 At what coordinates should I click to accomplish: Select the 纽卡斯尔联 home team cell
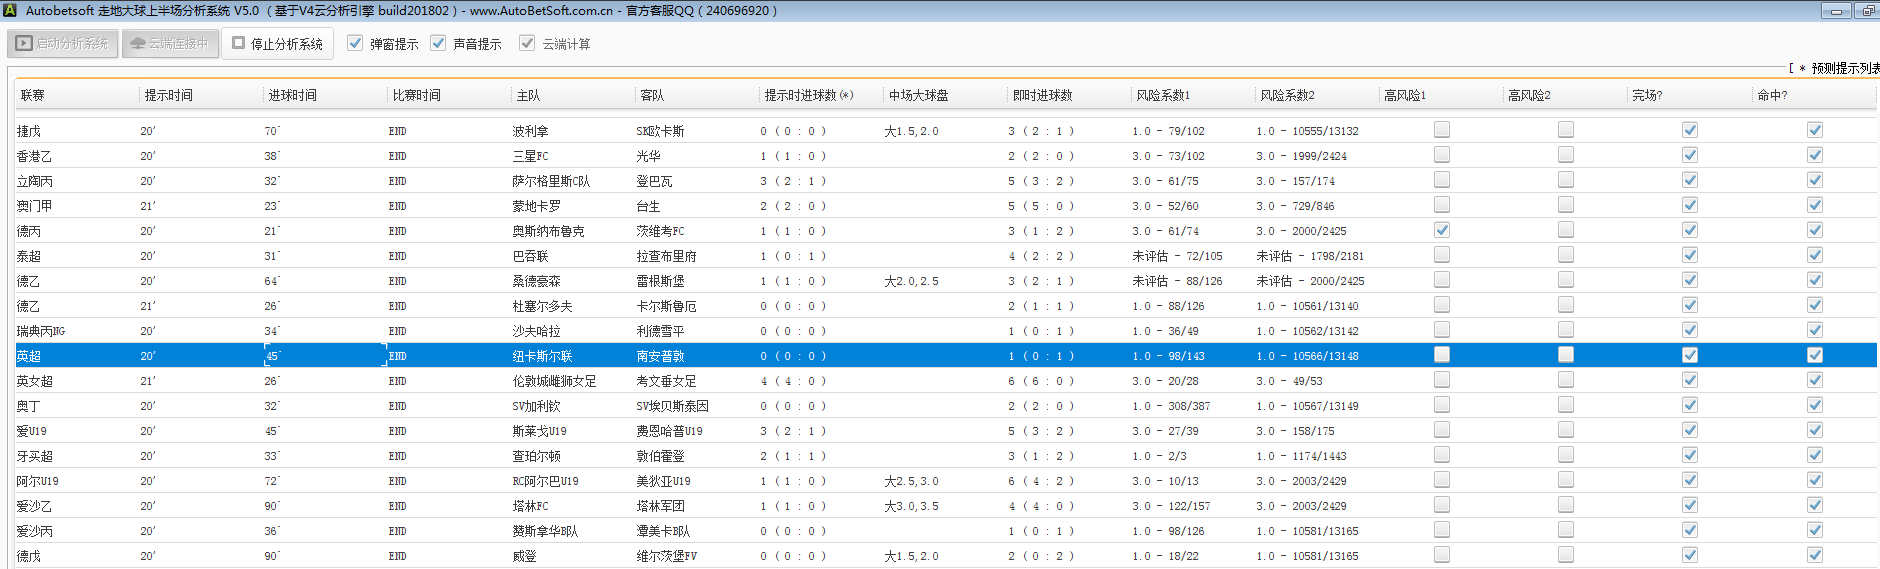click(542, 356)
